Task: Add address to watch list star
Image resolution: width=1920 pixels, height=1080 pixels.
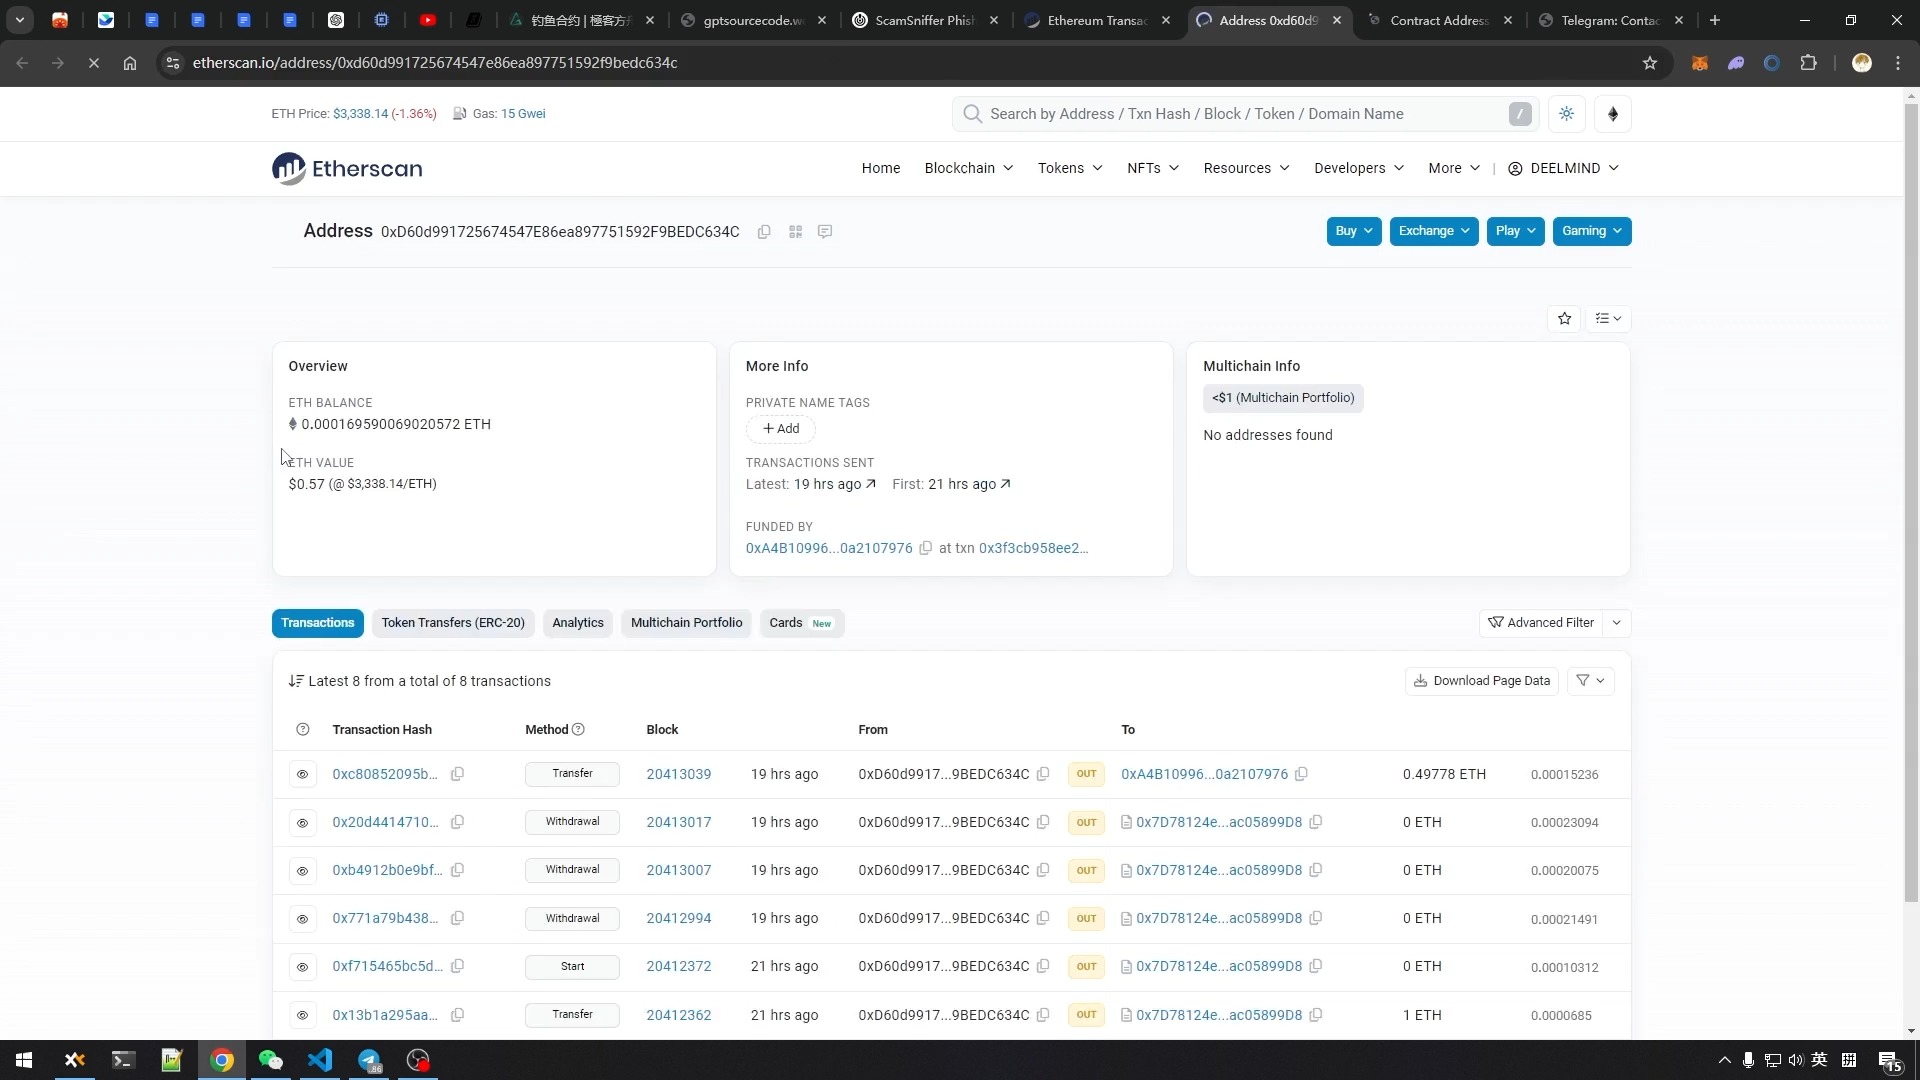Action: click(1564, 319)
